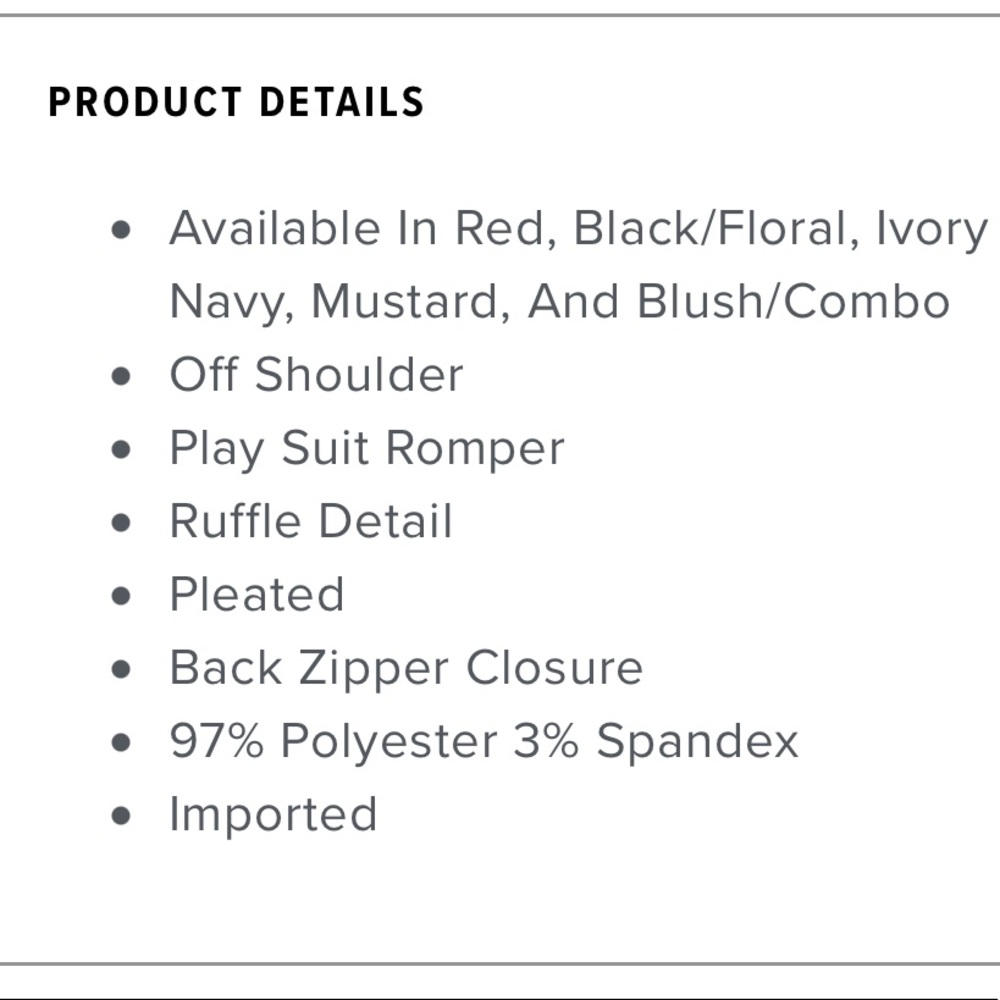Click the 97% Polyester 3% Spandex line
Viewport: 1000px width, 1000px height.
pyautogui.click(x=484, y=742)
